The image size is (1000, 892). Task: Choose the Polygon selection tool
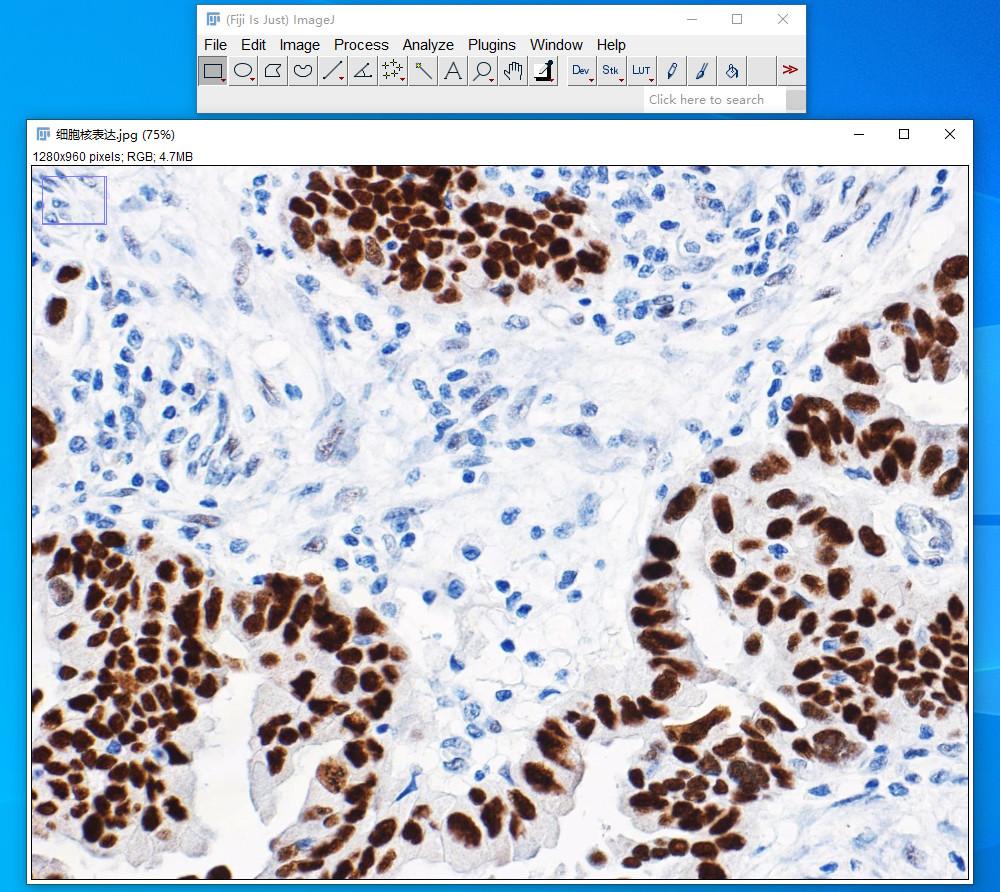point(273,71)
